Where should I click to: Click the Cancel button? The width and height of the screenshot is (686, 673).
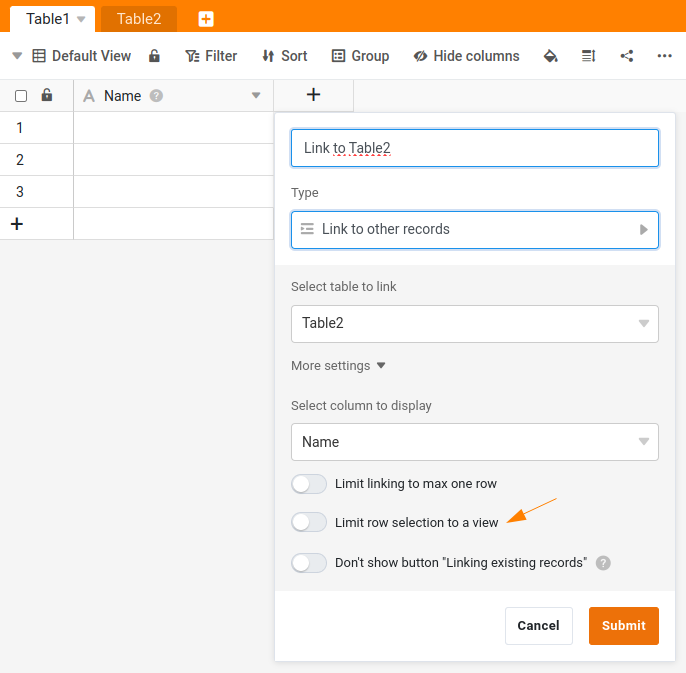(x=538, y=626)
